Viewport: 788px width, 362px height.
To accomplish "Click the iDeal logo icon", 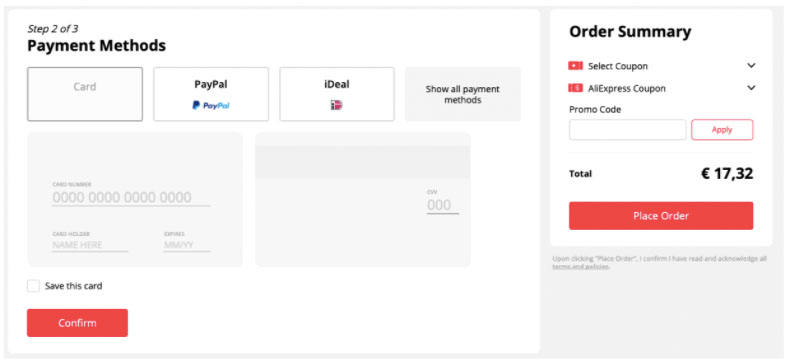I will pyautogui.click(x=336, y=105).
